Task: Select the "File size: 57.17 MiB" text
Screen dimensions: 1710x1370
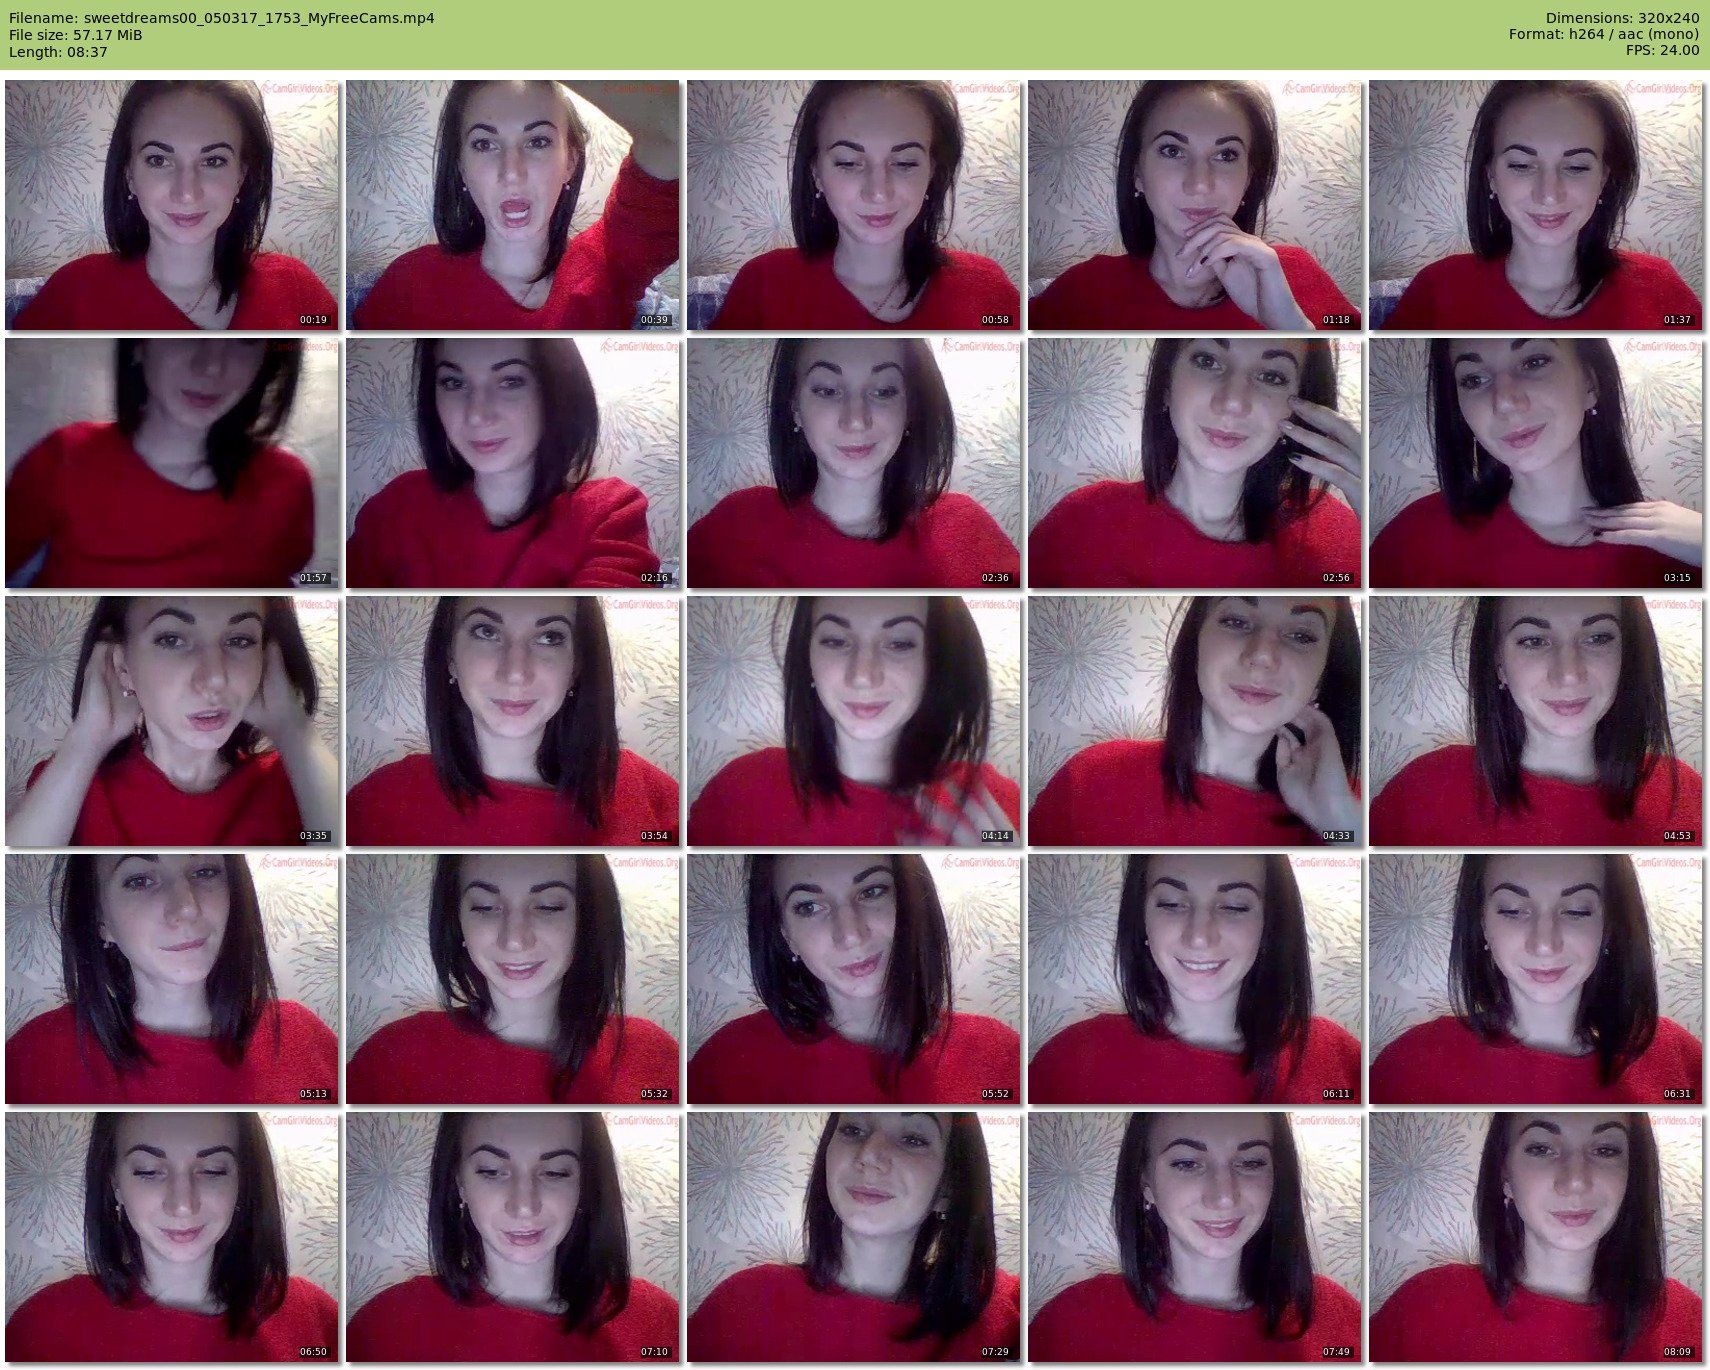Action: (76, 35)
